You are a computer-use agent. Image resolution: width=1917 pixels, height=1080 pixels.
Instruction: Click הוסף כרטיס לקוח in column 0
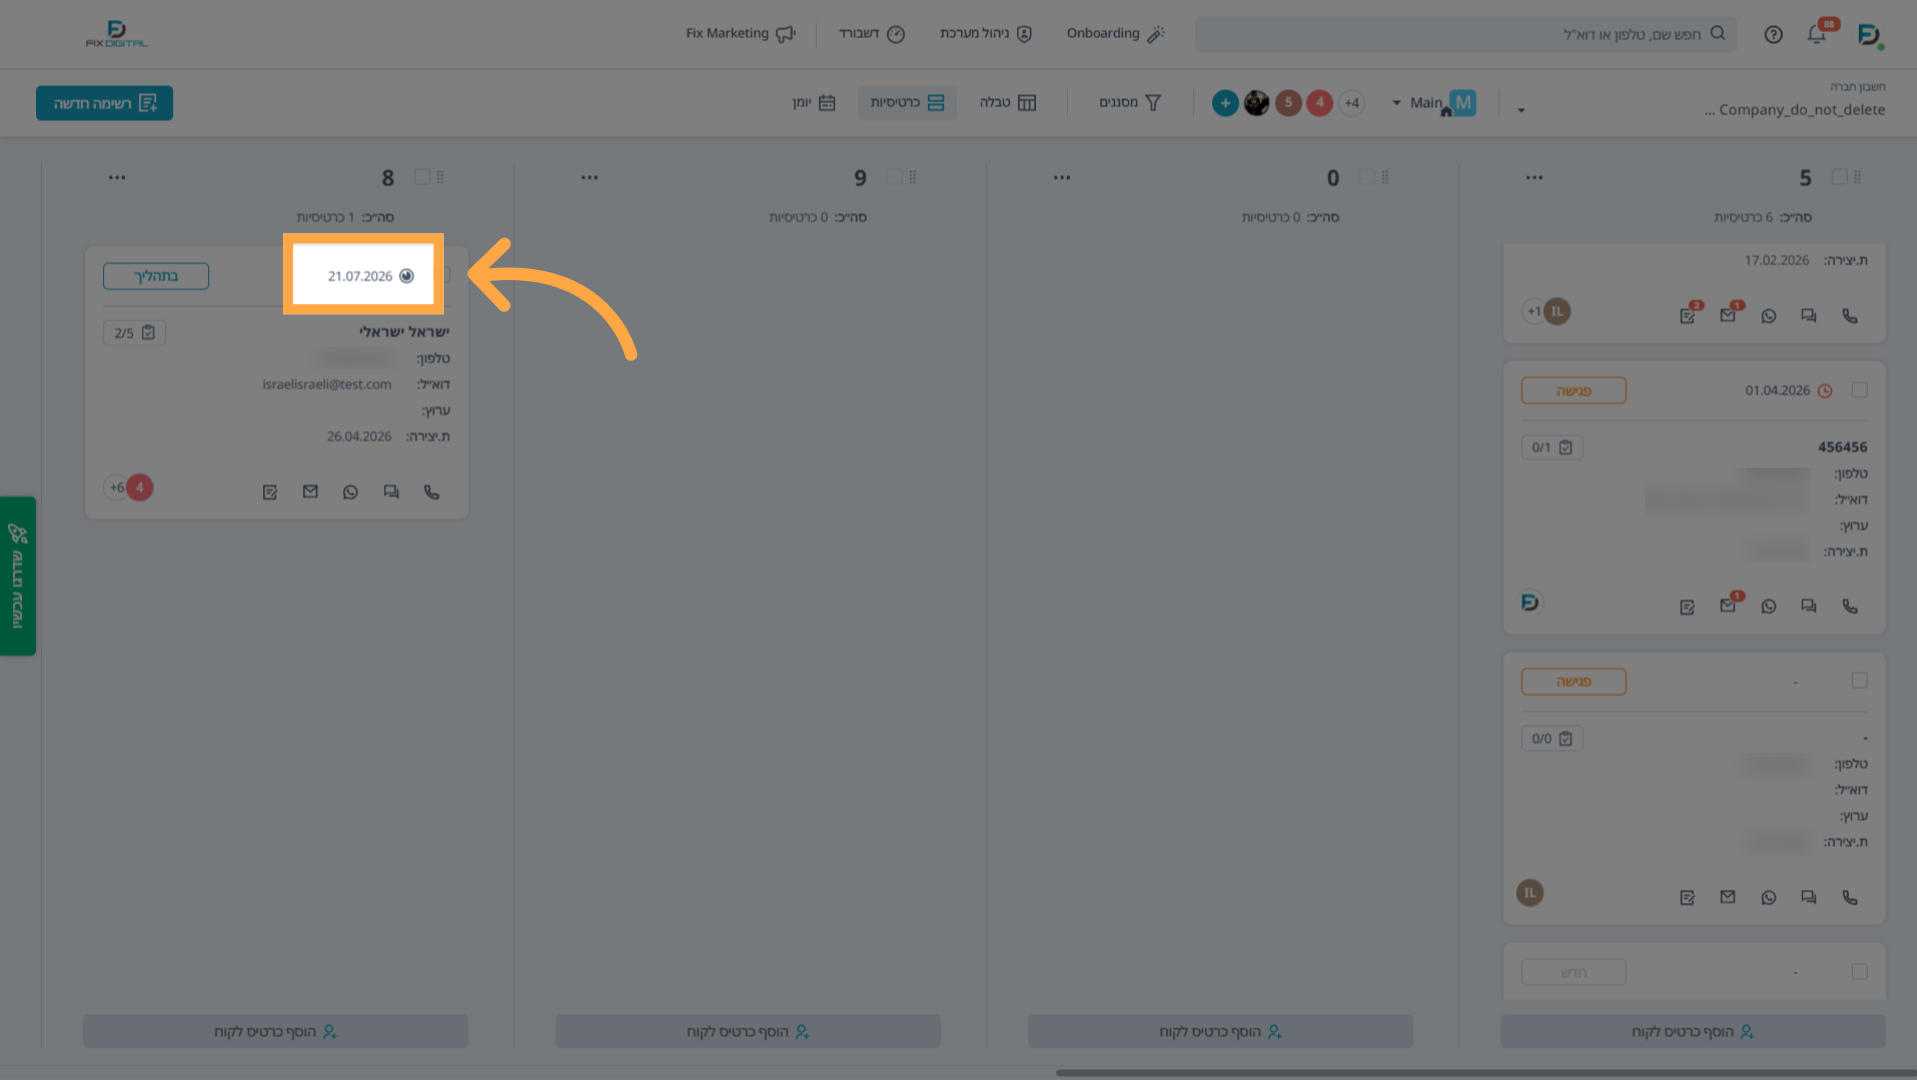coord(1220,1031)
